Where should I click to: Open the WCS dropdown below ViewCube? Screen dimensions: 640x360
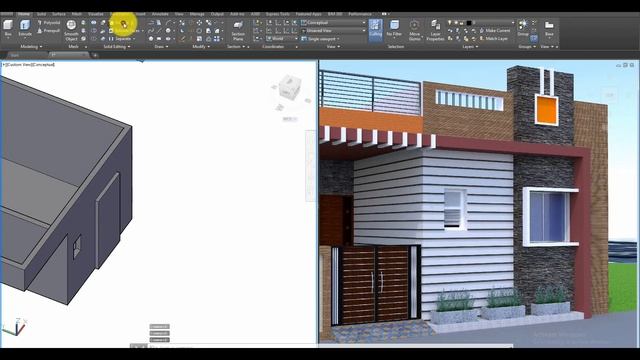coord(290,119)
